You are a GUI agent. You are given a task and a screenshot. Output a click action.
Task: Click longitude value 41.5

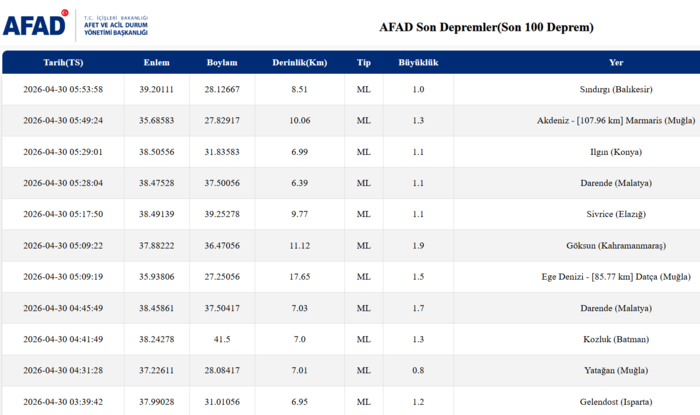click(x=222, y=339)
